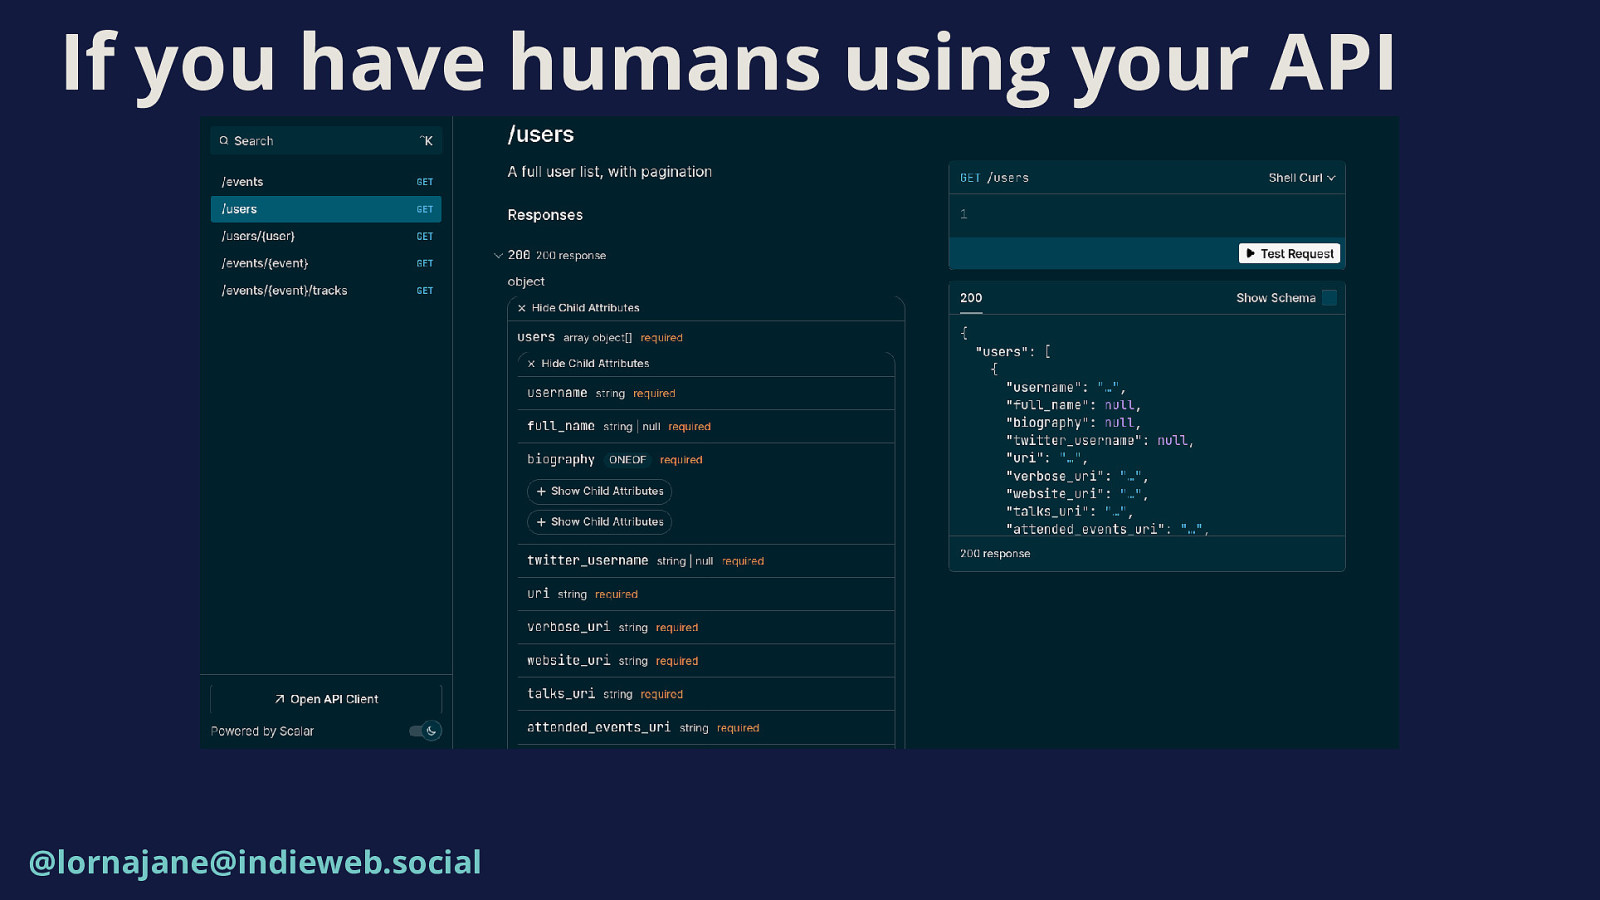Show first biography child attributes
Screen dimensions: 1600x900
[599, 491]
